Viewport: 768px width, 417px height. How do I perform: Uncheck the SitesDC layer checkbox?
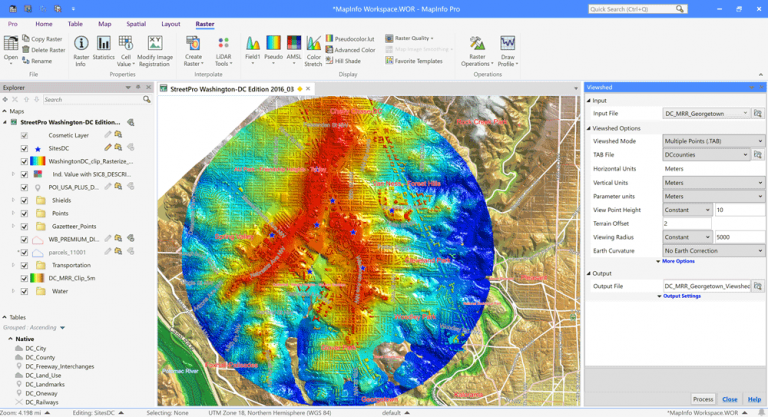pyautogui.click(x=25, y=147)
